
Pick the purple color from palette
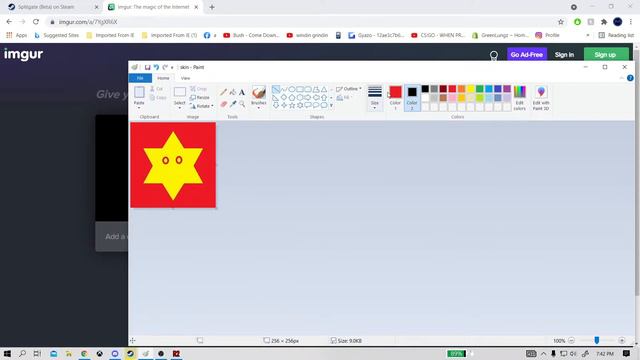pos(507,89)
